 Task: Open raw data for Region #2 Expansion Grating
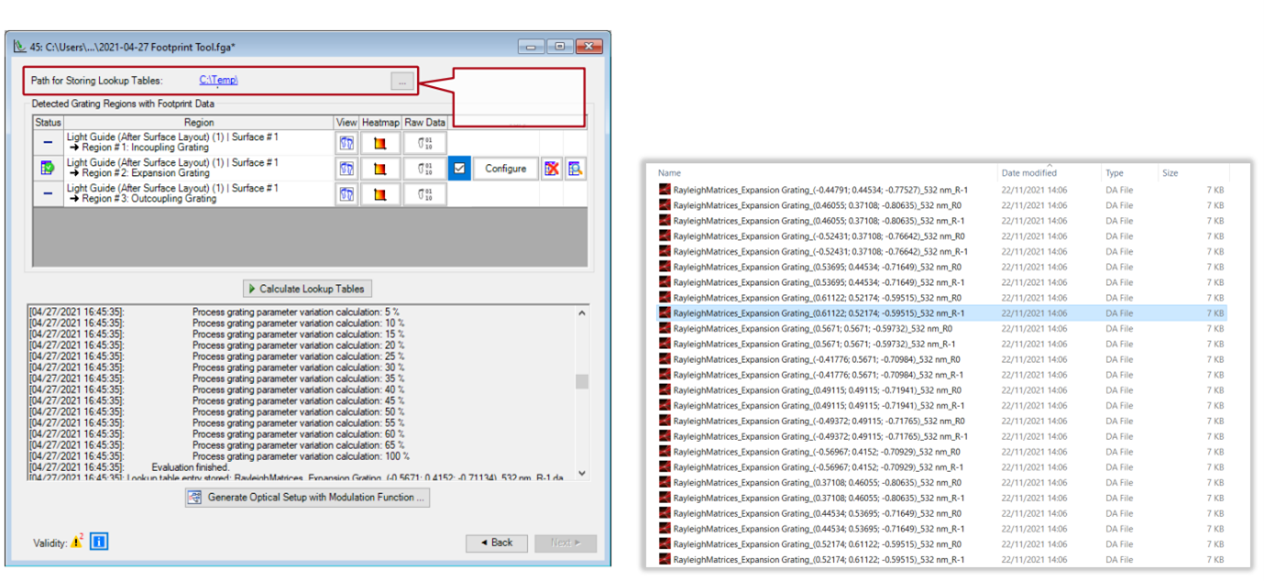click(x=425, y=169)
